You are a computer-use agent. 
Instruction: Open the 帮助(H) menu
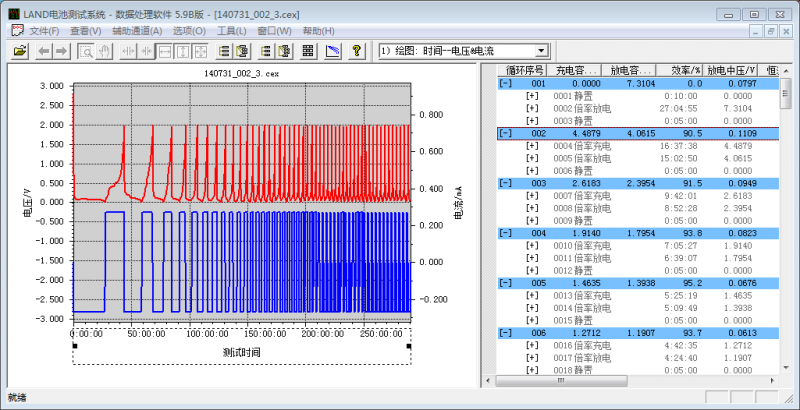(x=318, y=31)
